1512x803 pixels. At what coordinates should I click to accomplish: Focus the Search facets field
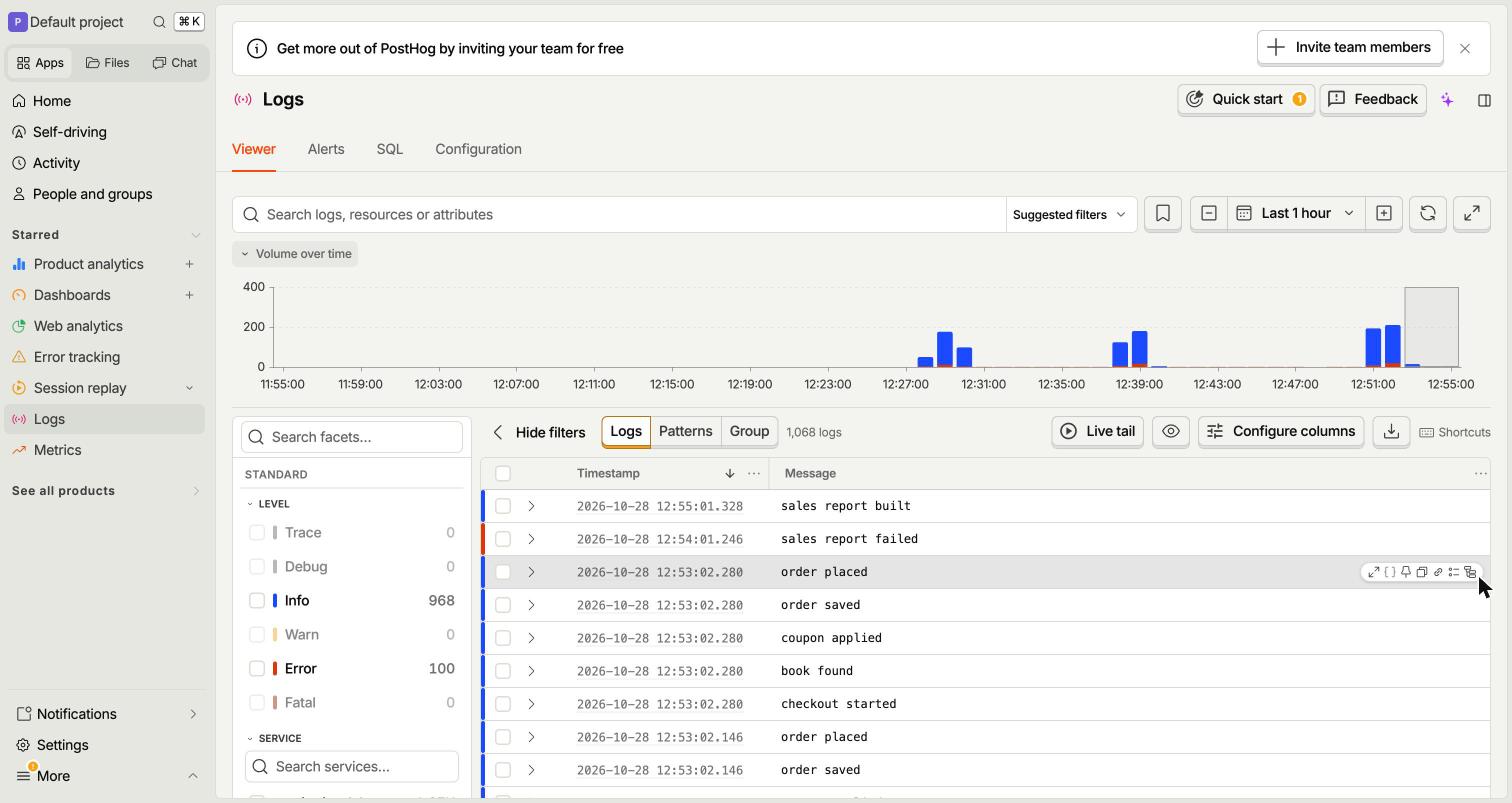(x=352, y=437)
